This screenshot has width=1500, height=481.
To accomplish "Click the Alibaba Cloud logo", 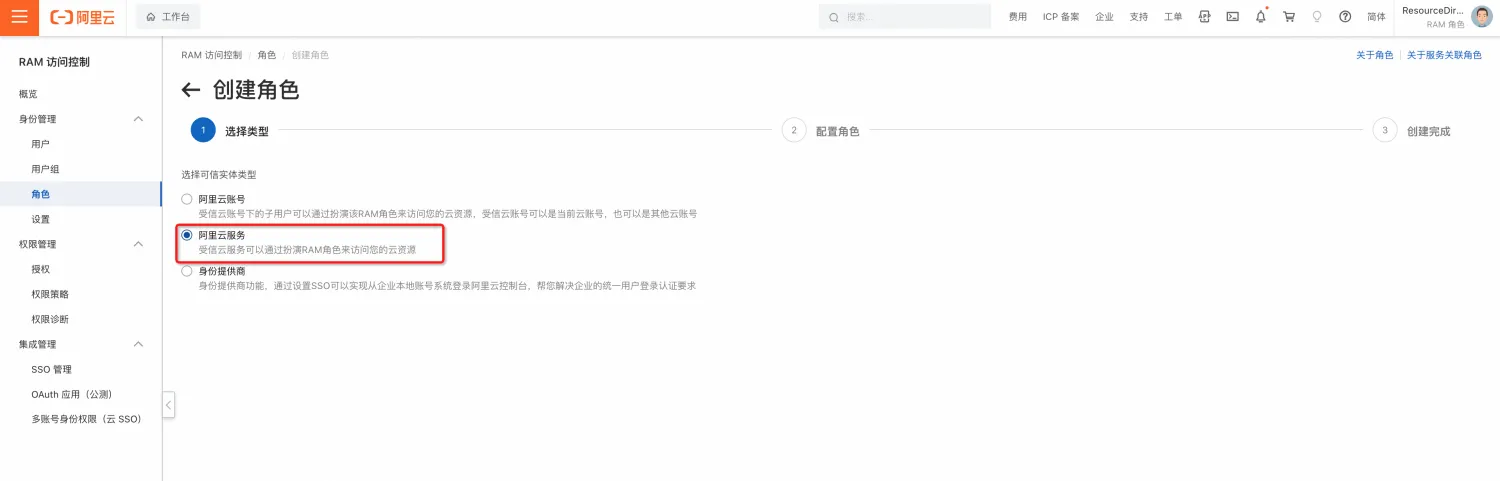I will 82,17.
